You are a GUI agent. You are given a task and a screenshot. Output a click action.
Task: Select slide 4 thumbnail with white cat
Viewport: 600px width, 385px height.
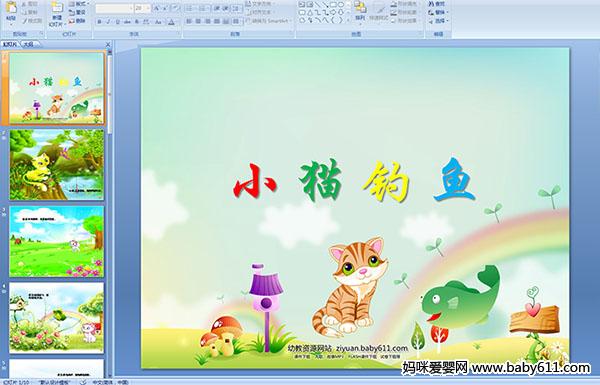pyautogui.click(x=57, y=318)
